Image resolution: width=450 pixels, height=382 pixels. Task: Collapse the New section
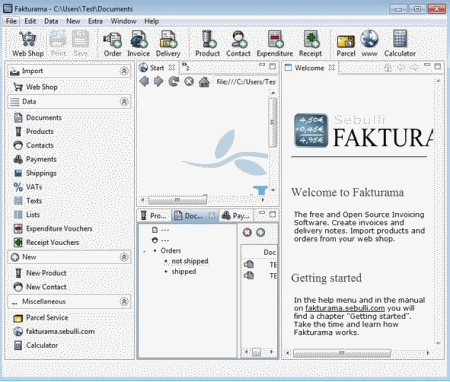click(x=124, y=257)
